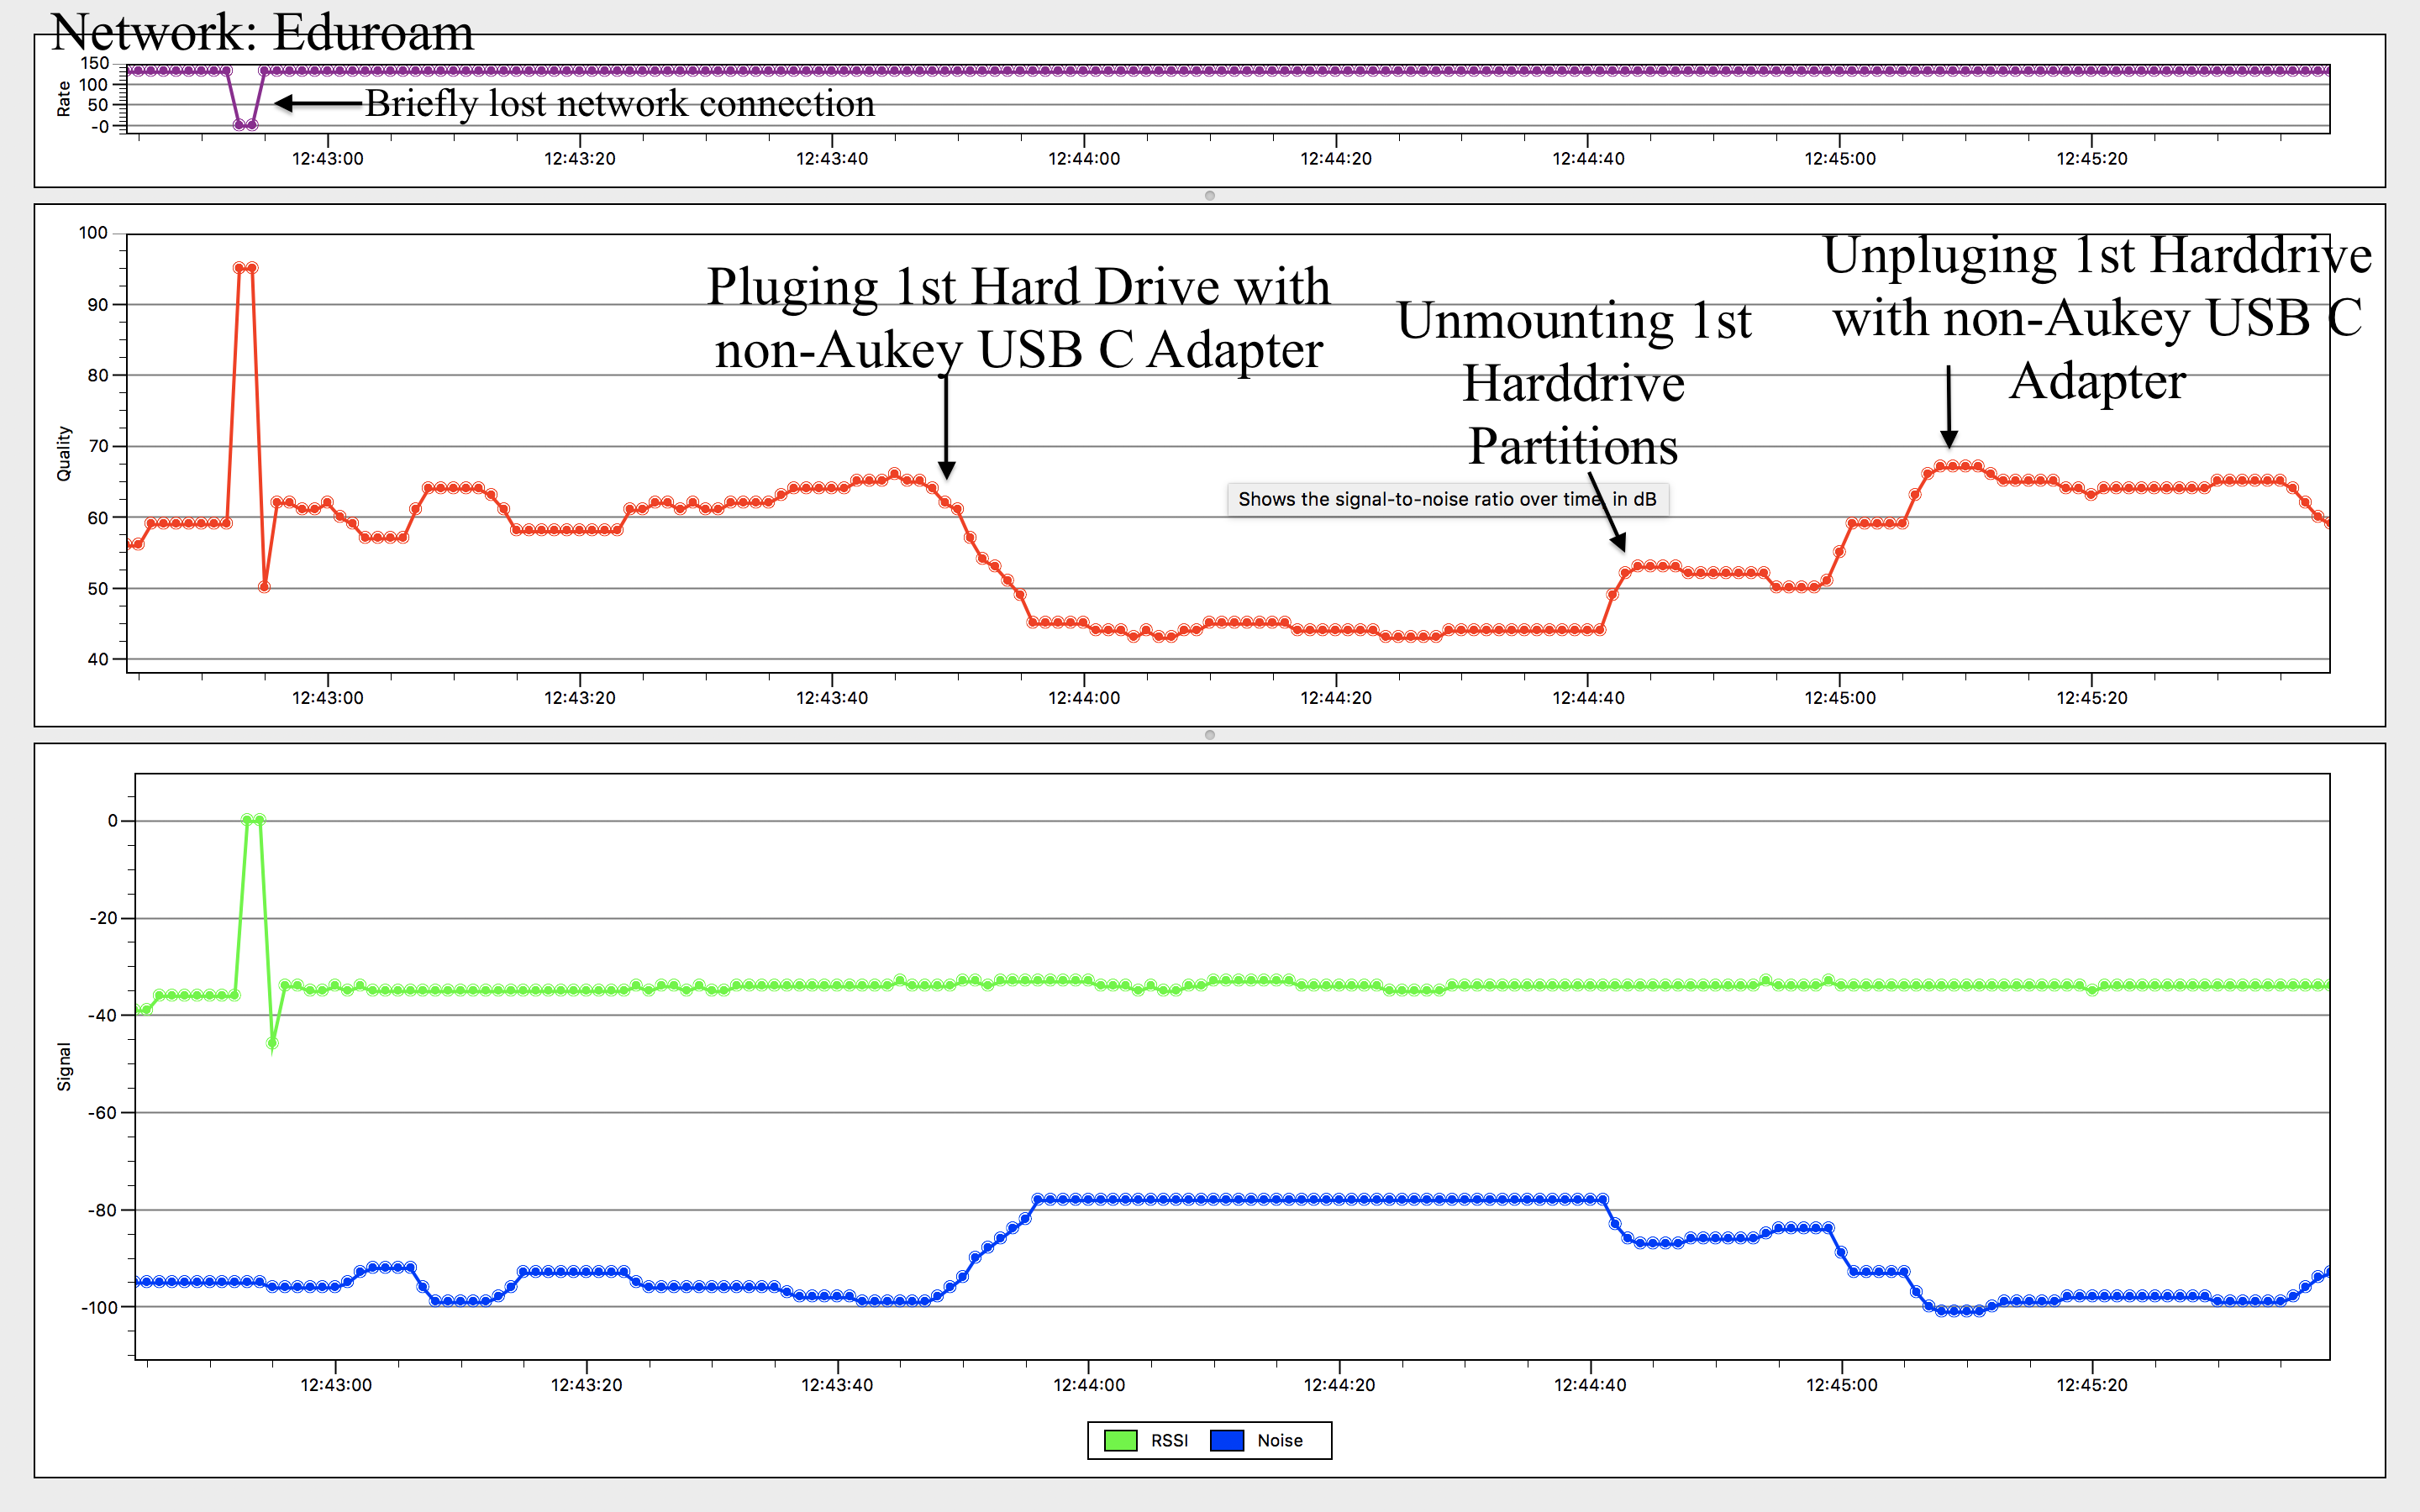
Task: Click the green RSSI legend swatch
Action: [x=1120, y=1440]
